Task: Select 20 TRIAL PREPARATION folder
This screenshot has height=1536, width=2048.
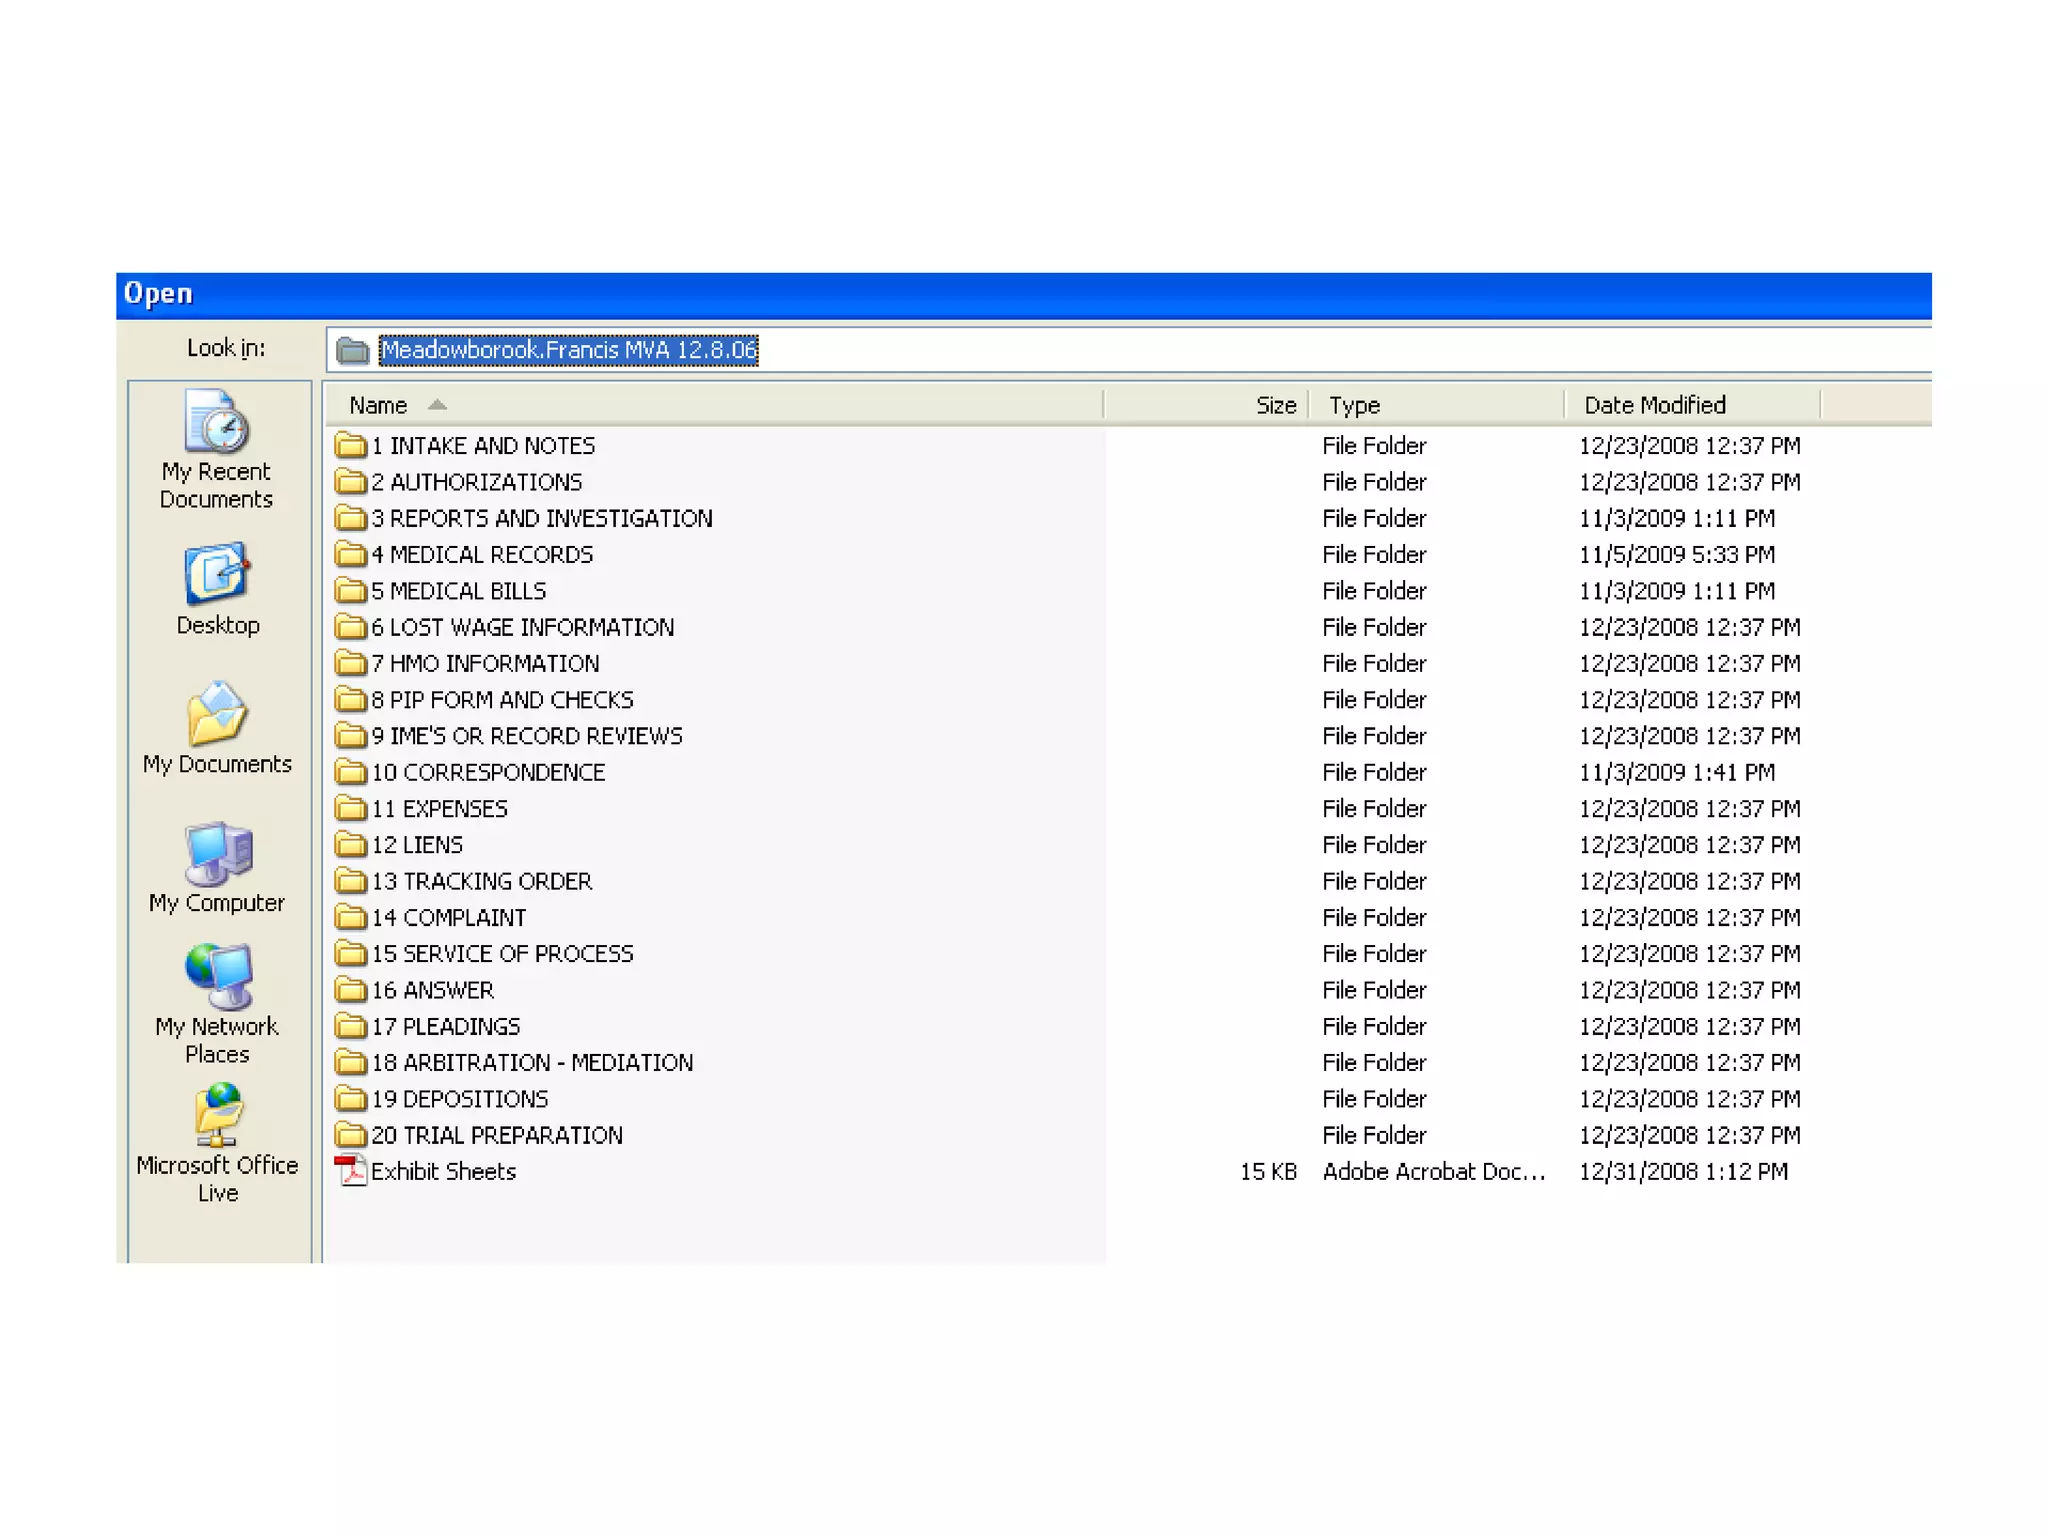Action: [496, 1135]
